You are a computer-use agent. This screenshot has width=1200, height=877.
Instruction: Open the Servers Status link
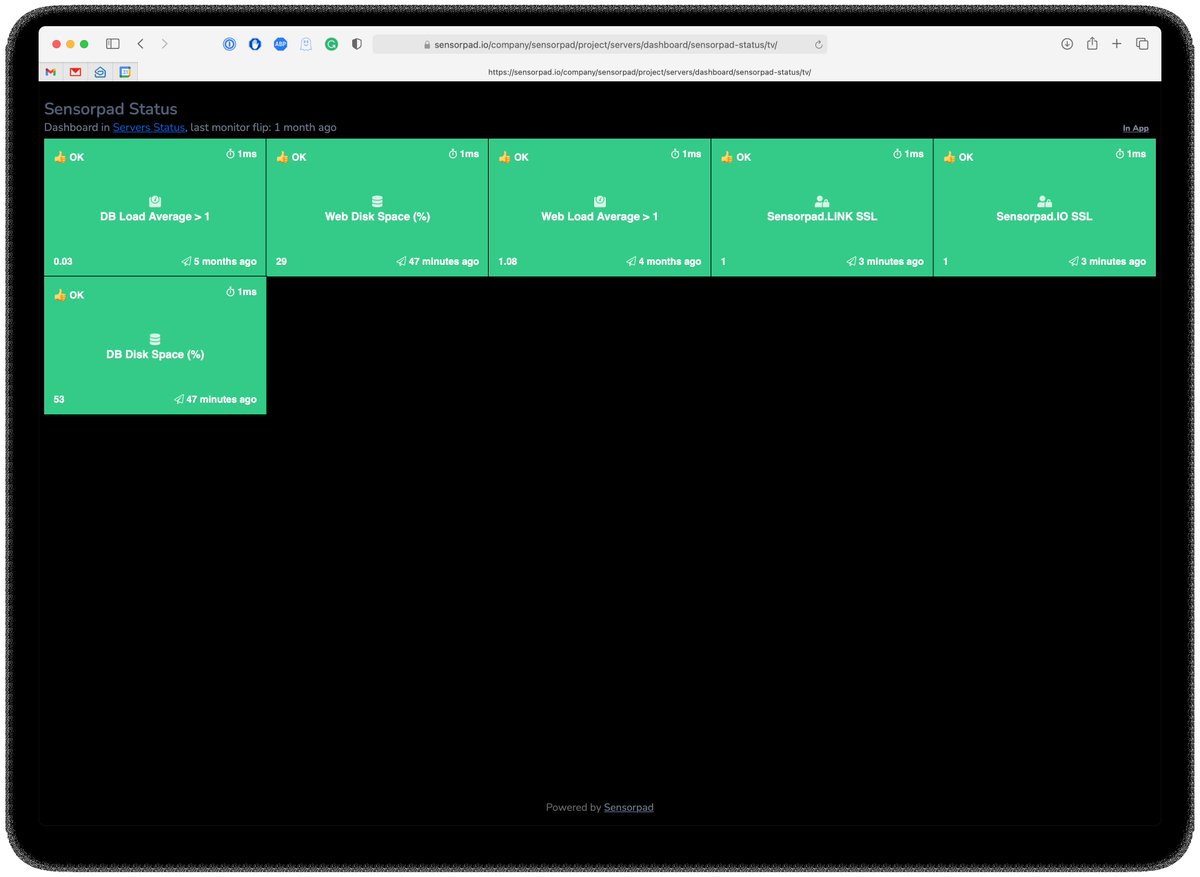(x=149, y=127)
